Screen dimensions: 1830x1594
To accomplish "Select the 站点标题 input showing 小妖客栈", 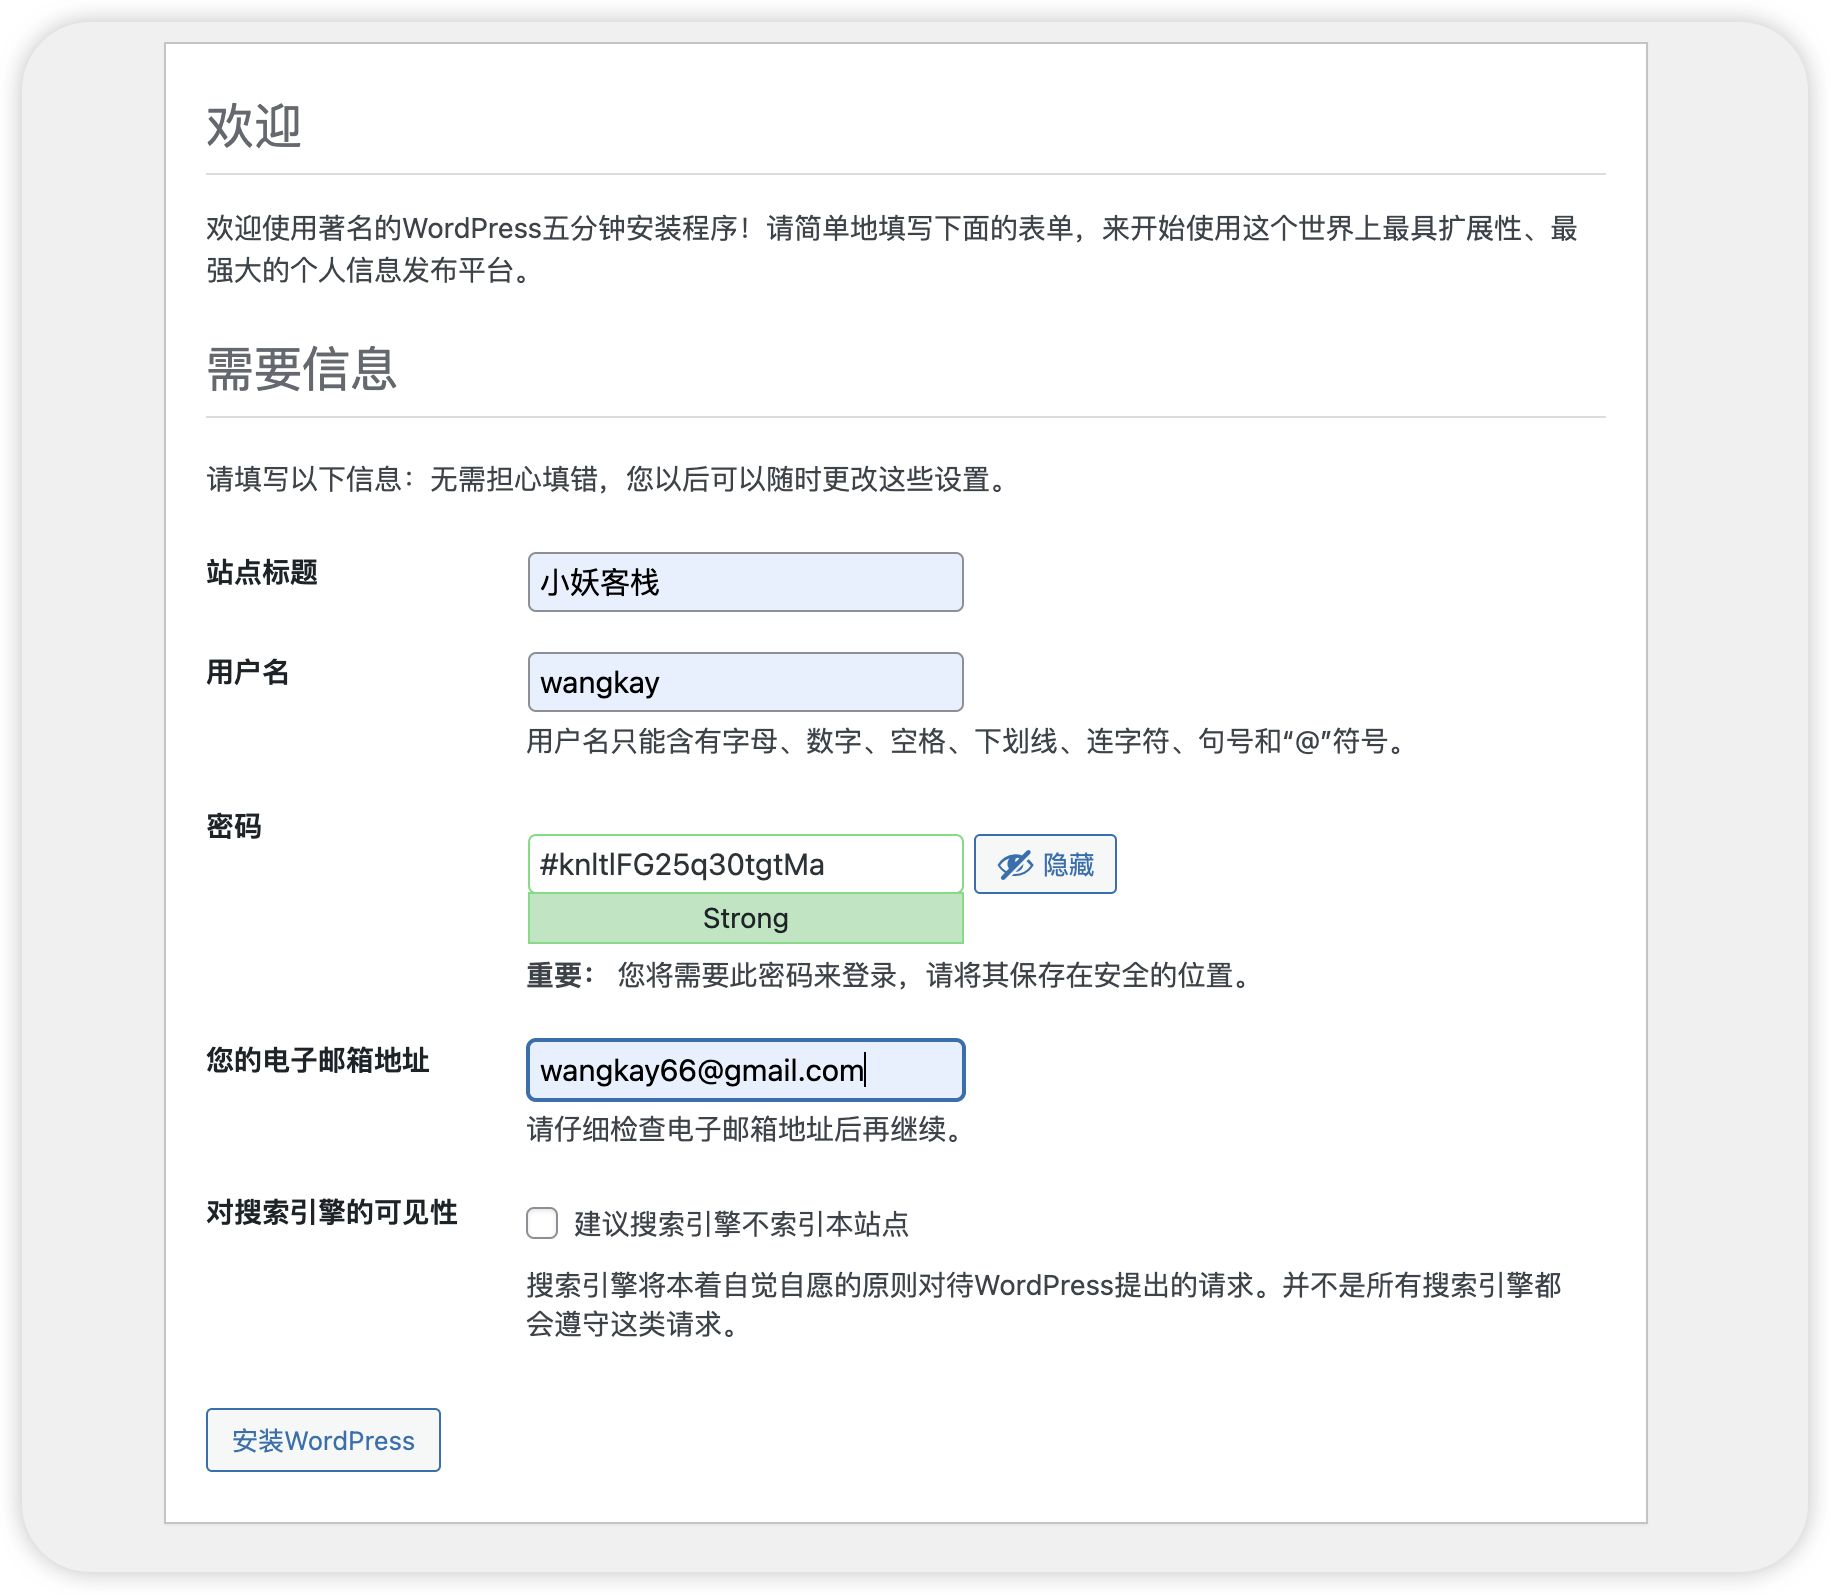I will [744, 581].
